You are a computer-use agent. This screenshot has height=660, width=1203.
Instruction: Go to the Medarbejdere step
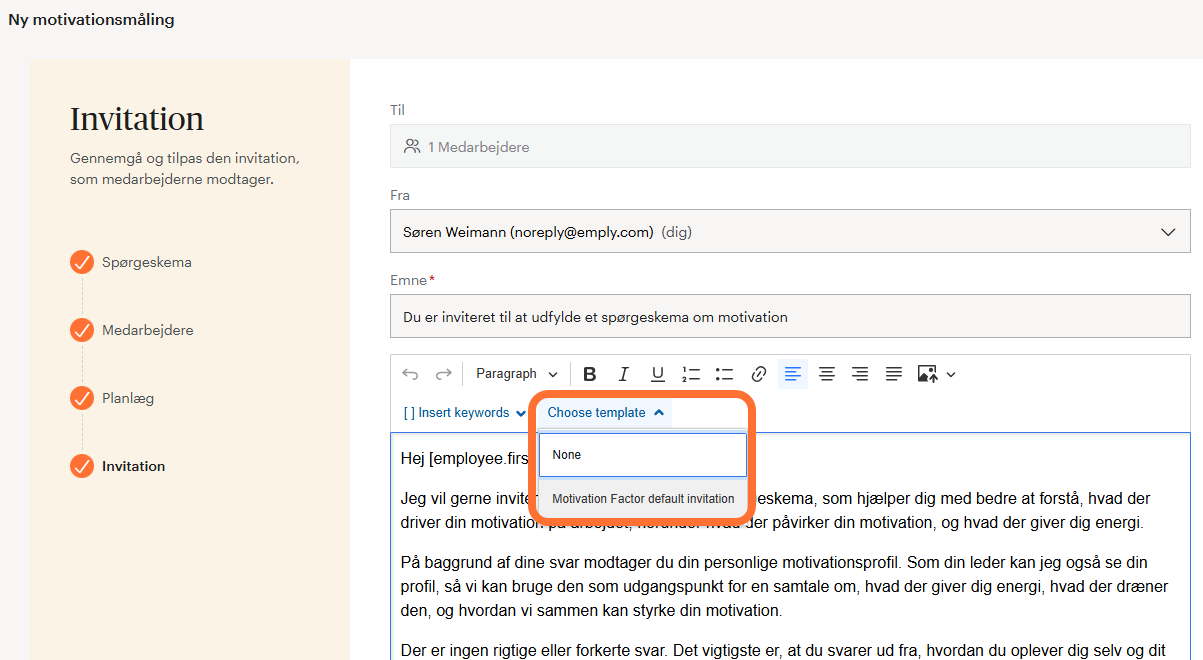tap(148, 331)
